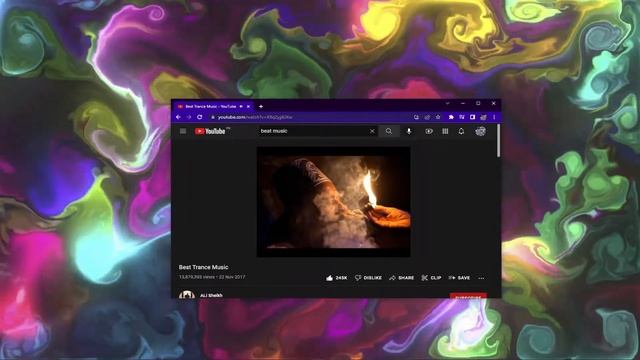The width and height of the screenshot is (640, 360).
Task: Open the more actions ellipsis under the video
Action: pos(481,278)
